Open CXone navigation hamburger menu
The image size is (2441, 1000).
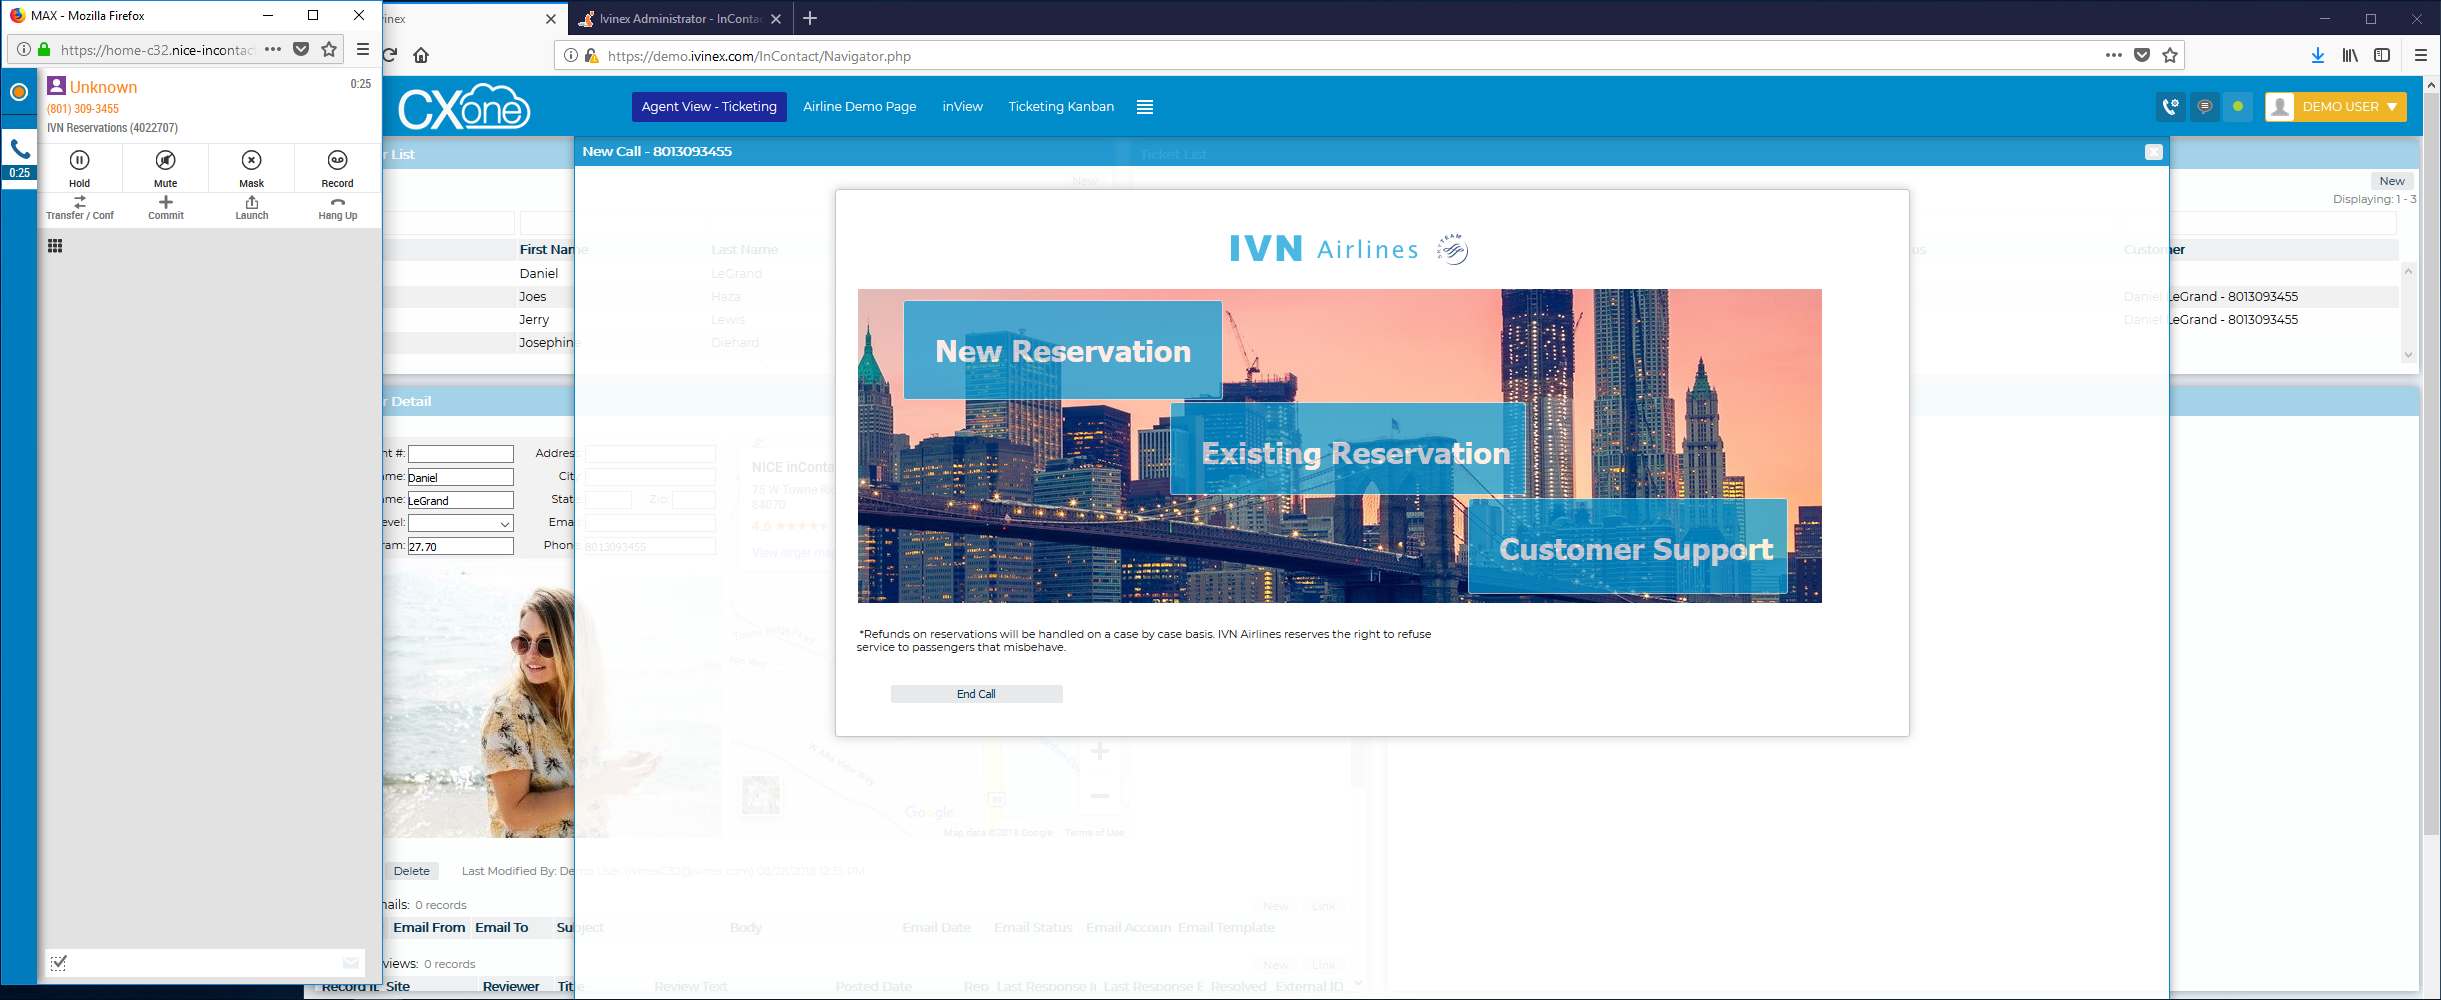click(x=1145, y=107)
